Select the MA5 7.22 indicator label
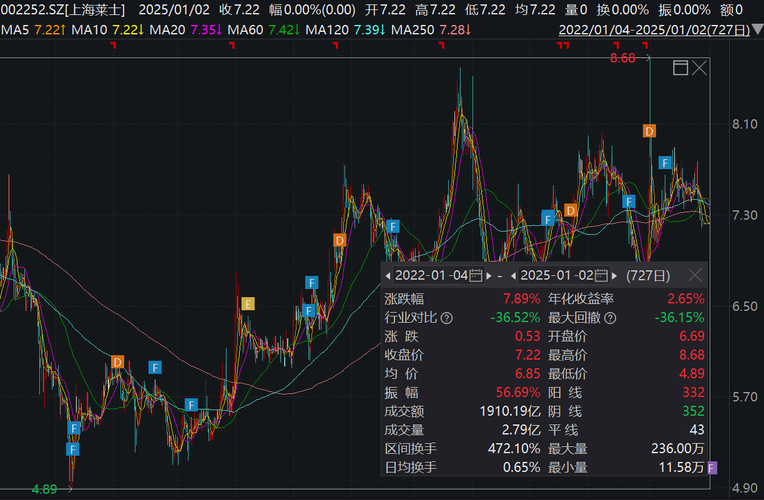 point(33,30)
